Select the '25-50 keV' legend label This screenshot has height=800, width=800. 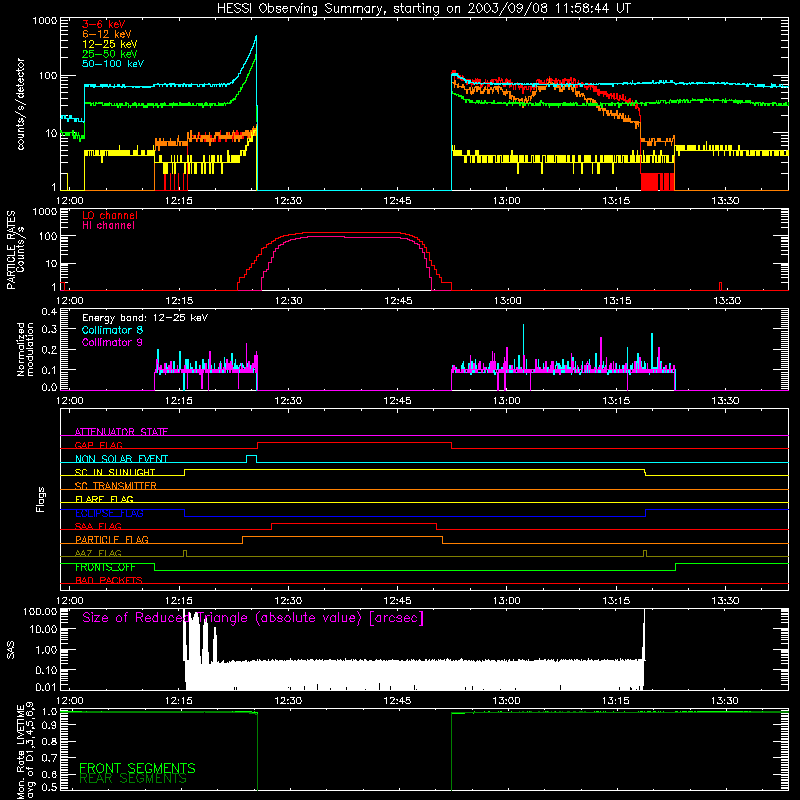tap(110, 54)
